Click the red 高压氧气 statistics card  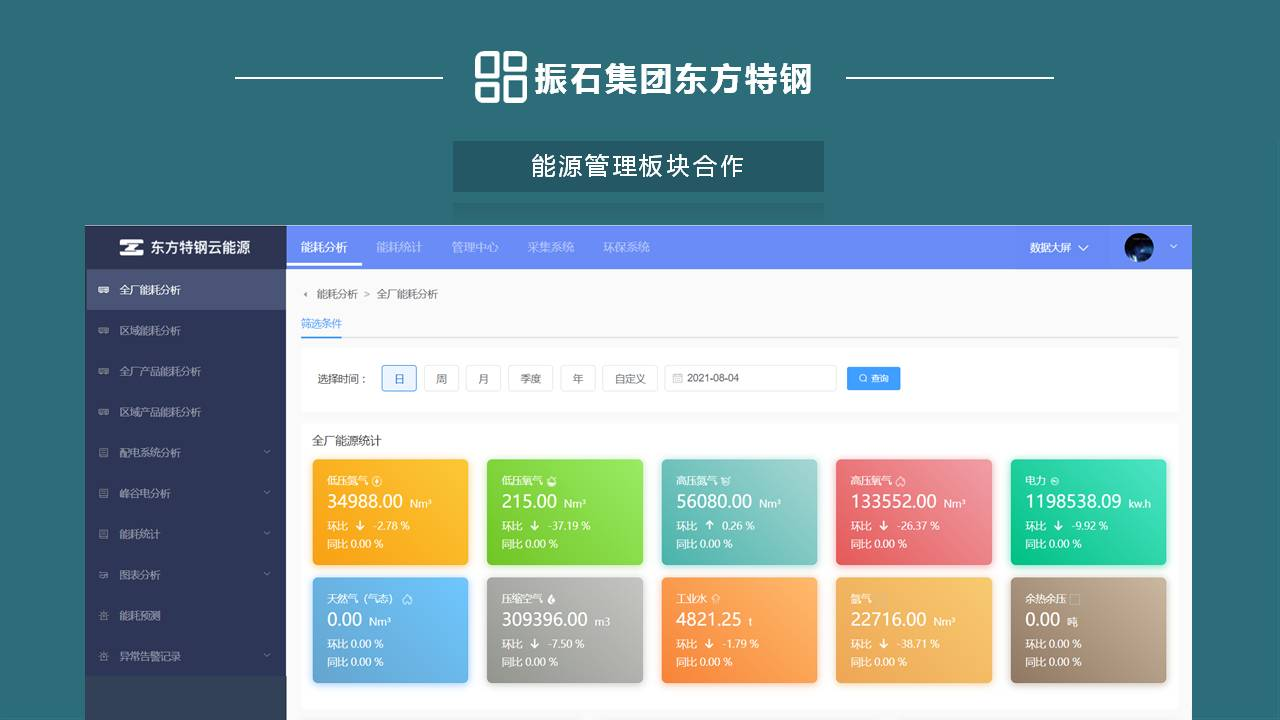tap(913, 512)
